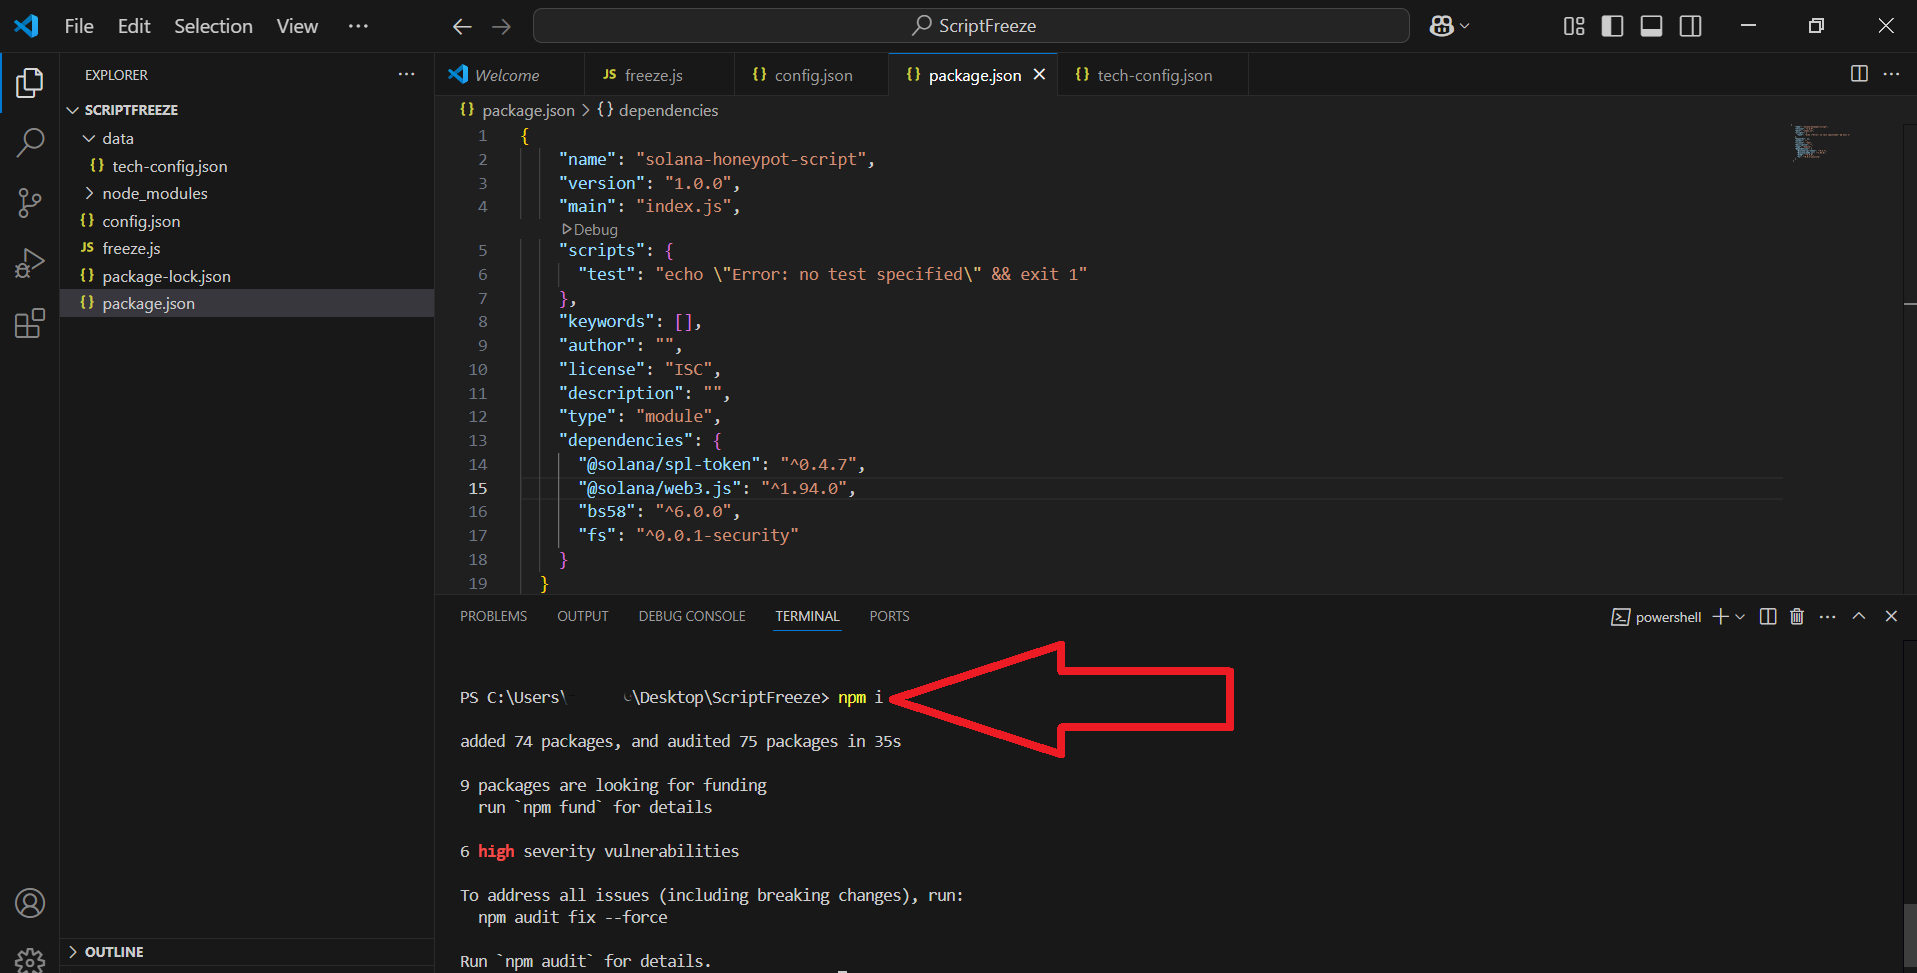Open the Edit menu
The width and height of the screenshot is (1917, 973).
tap(134, 26)
